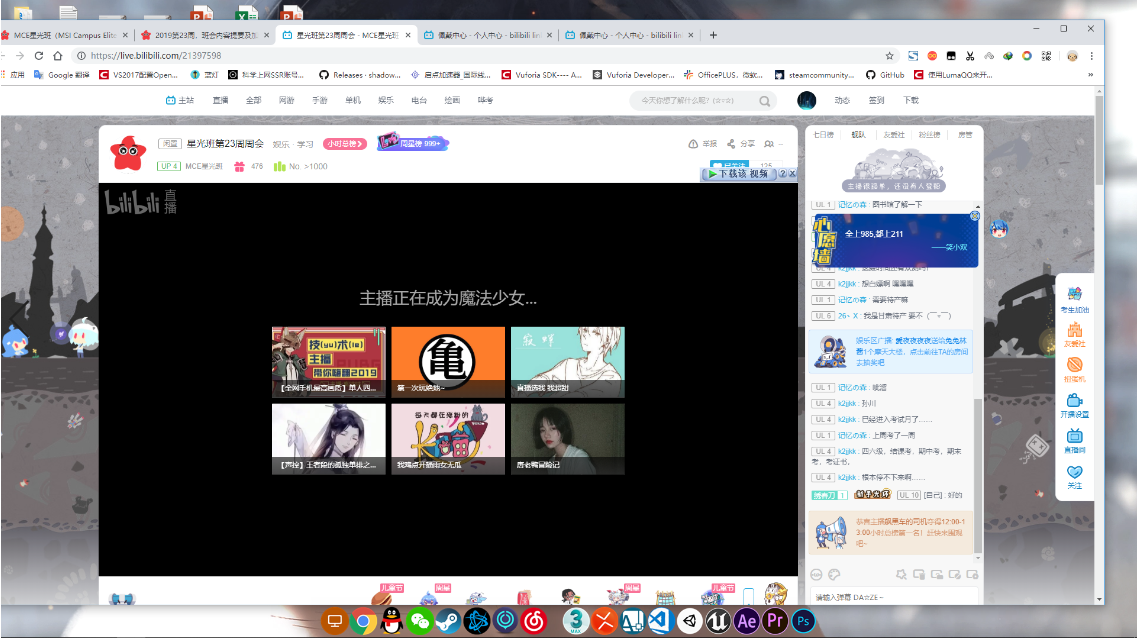The image size is (1139, 639).
Task: Open 扭蛋机 icon in right sidebar
Action: point(1074,369)
